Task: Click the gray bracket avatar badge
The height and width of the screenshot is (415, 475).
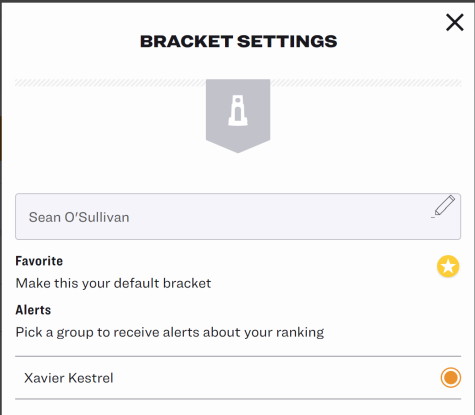Action: 238,116
